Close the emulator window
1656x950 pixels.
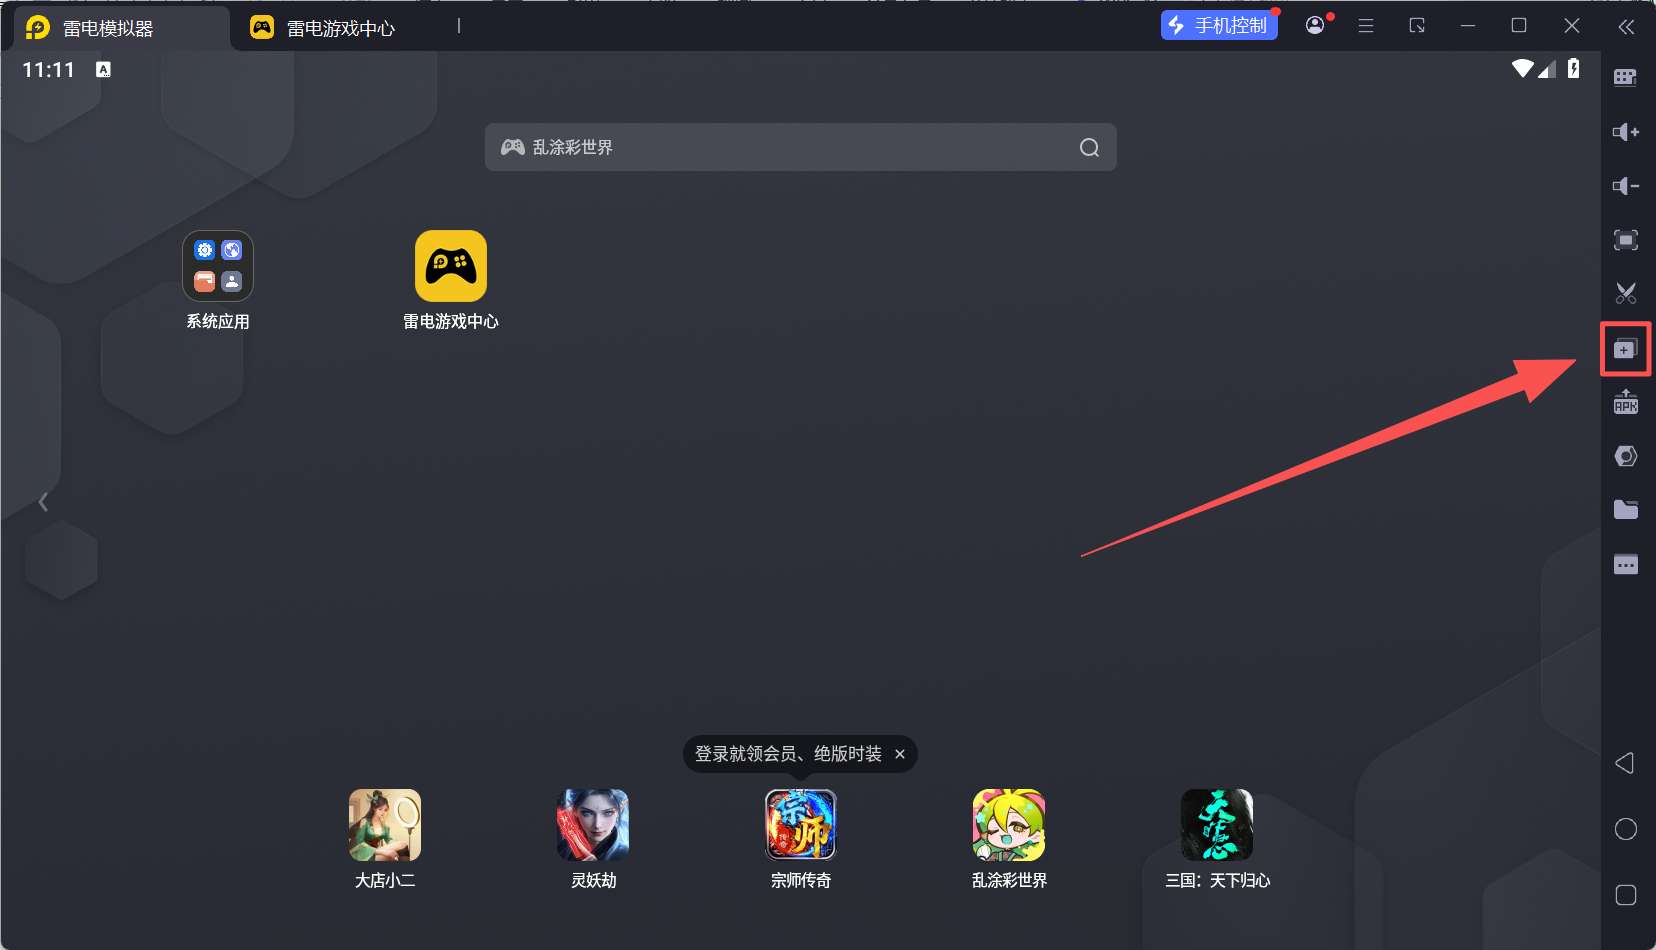coord(1572,26)
